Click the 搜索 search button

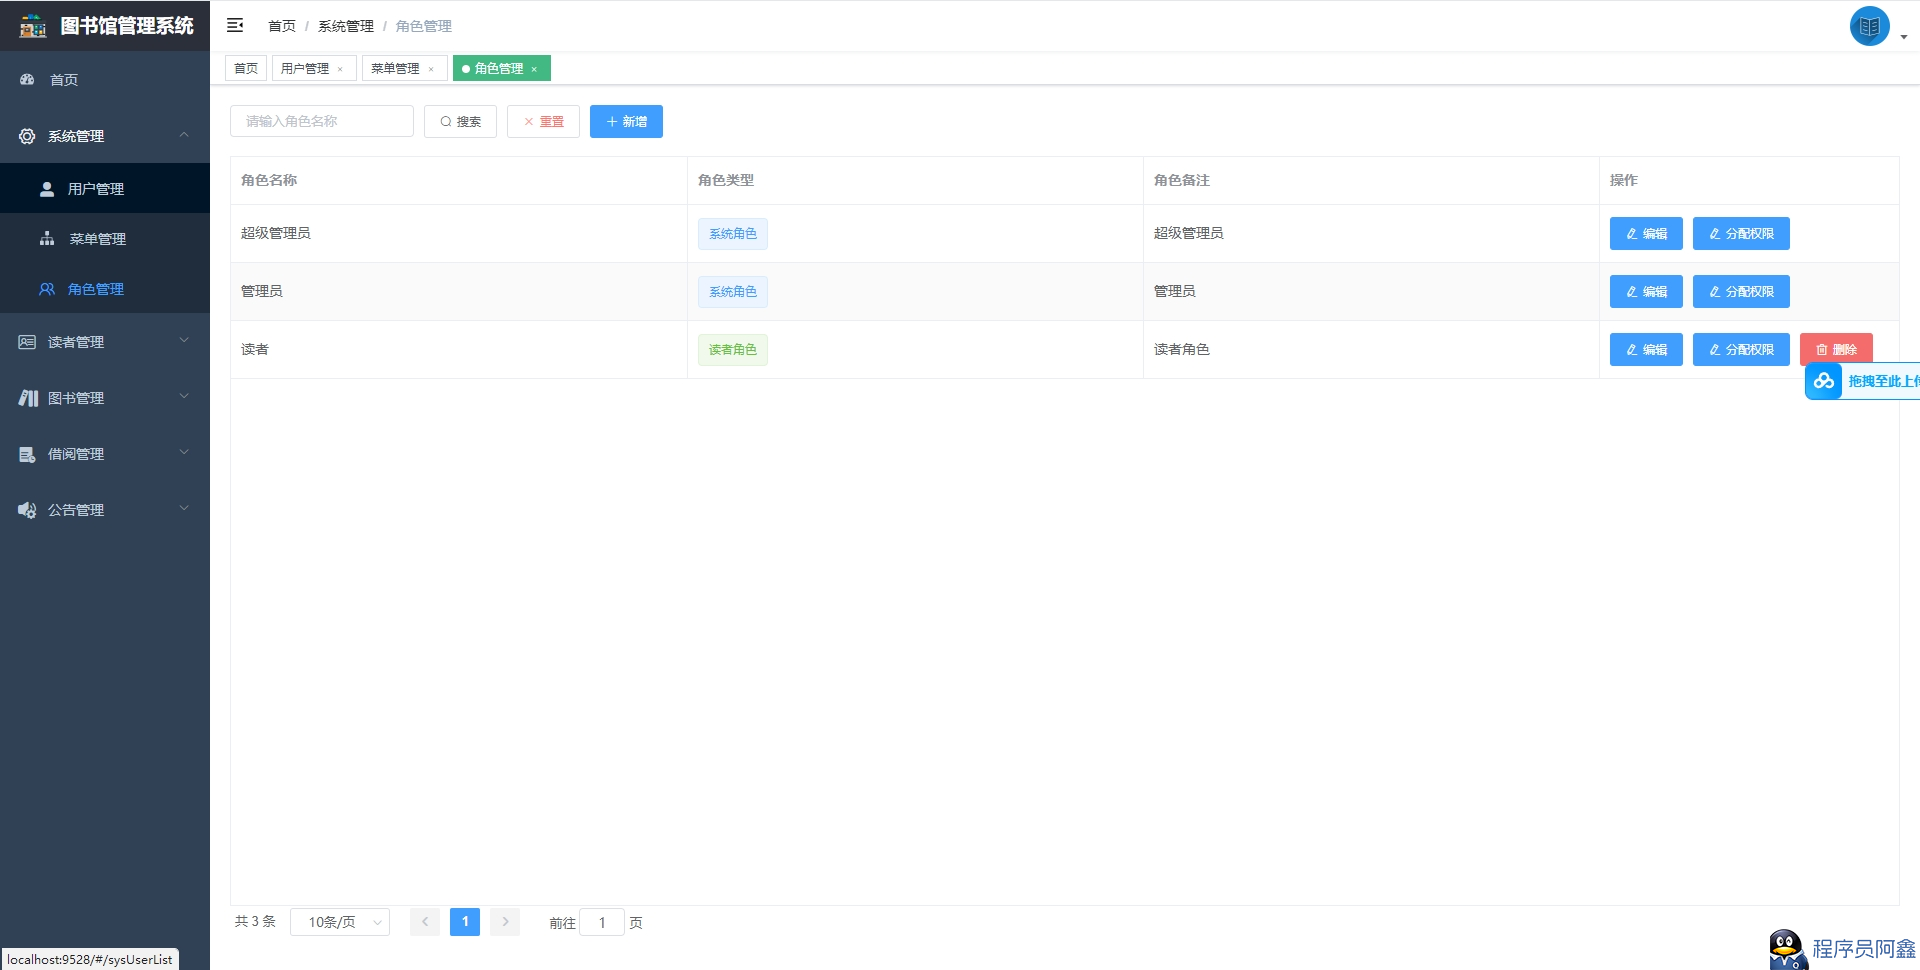click(x=460, y=121)
